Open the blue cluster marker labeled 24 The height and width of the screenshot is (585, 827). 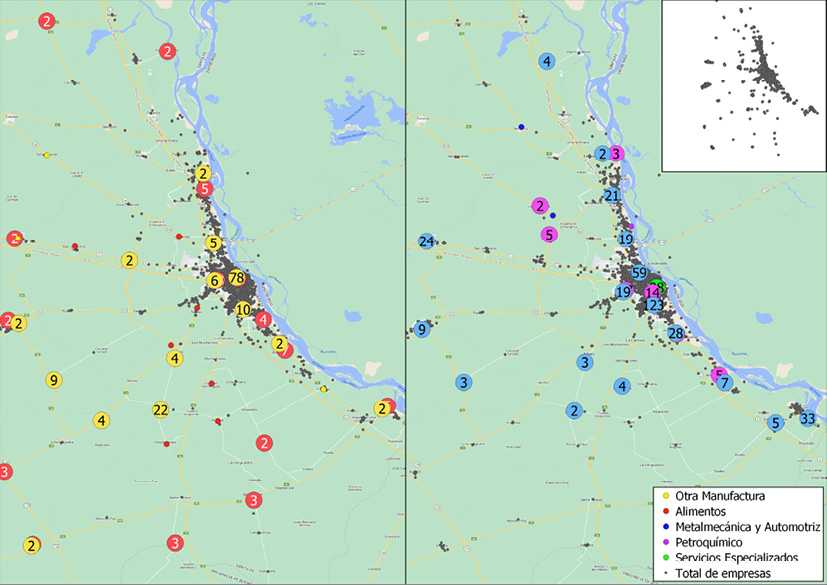click(x=427, y=241)
